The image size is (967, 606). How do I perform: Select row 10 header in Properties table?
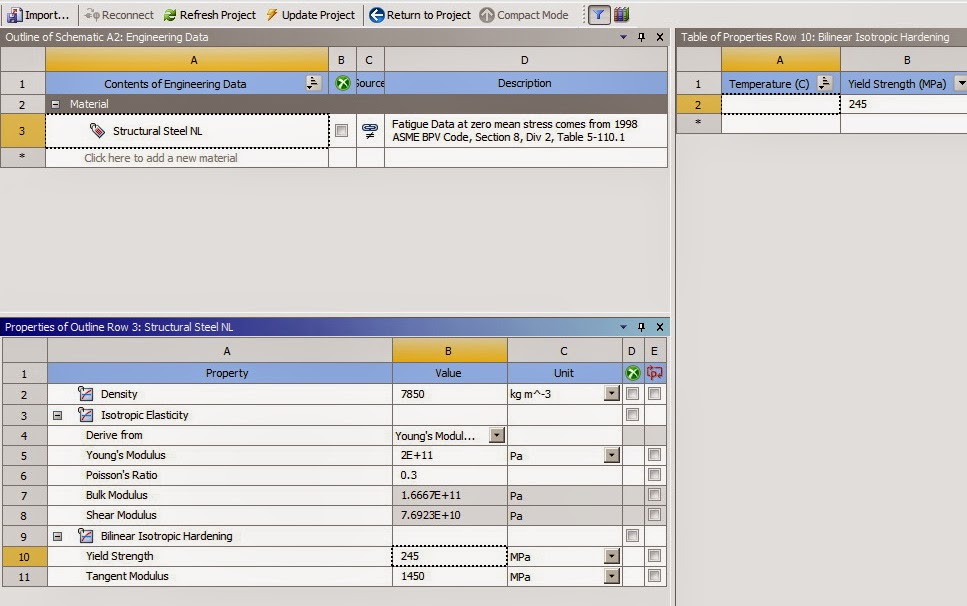click(24, 557)
